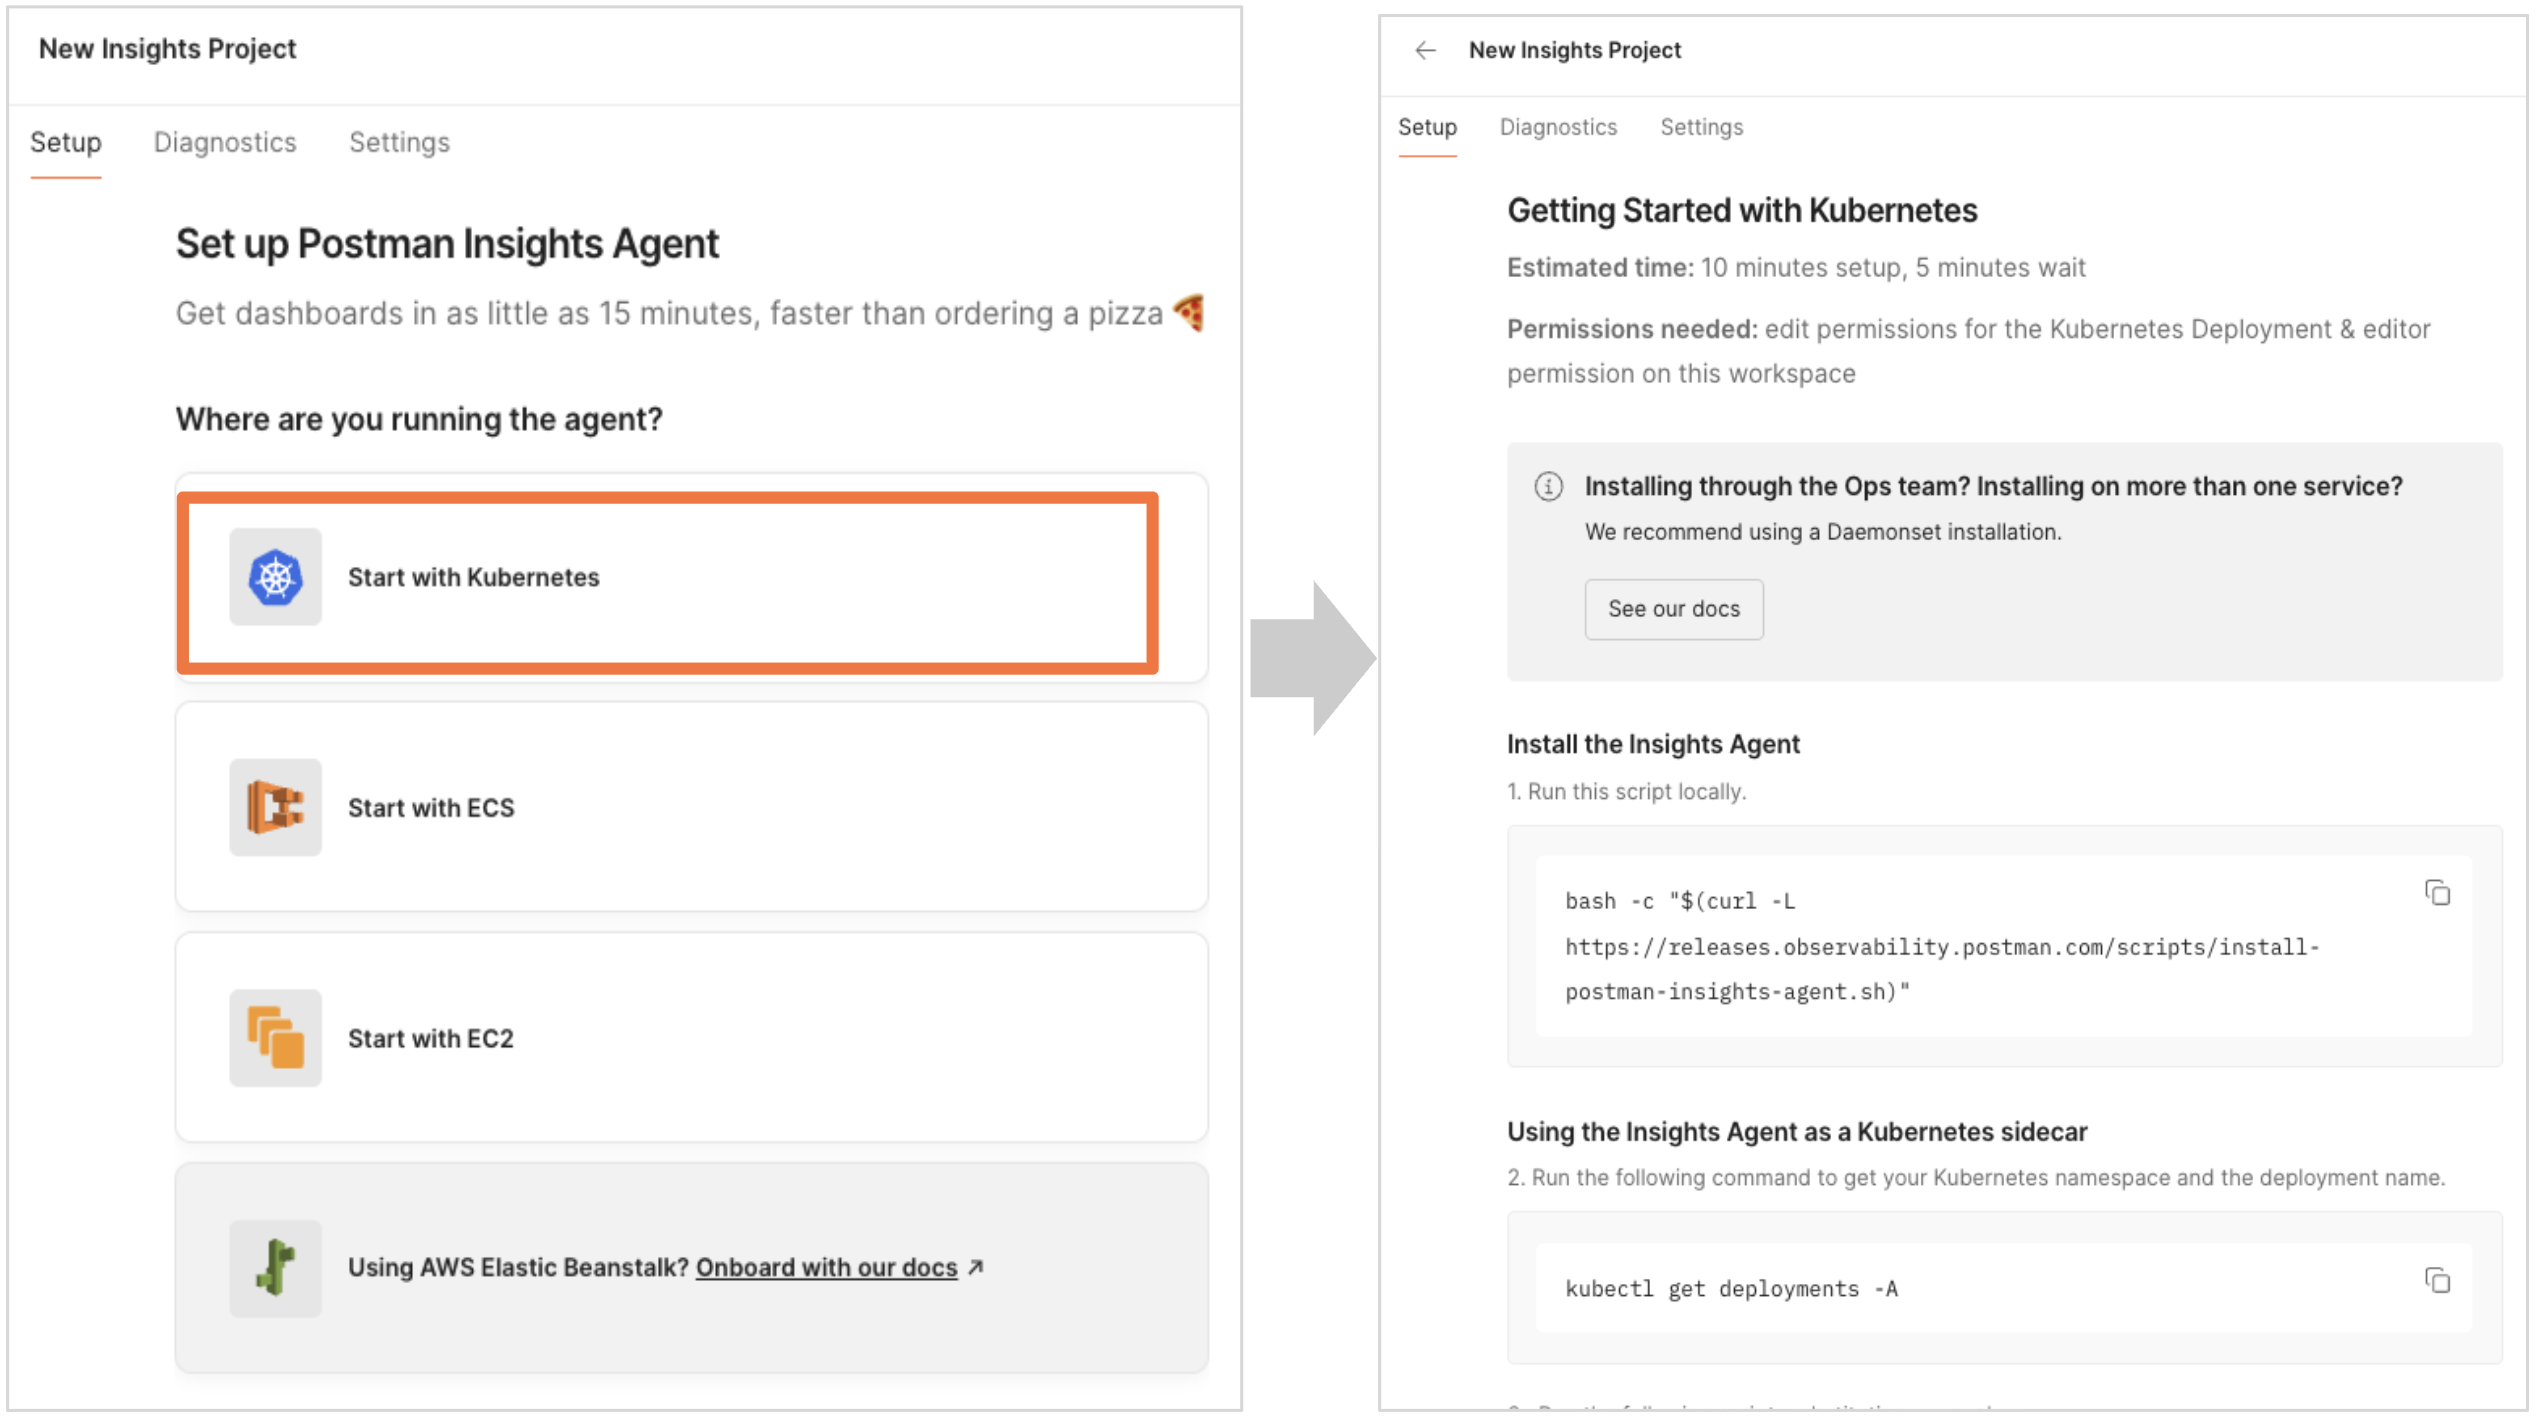Click the orange ECS icon
The height and width of the screenshot is (1416, 2536).
pos(275,807)
